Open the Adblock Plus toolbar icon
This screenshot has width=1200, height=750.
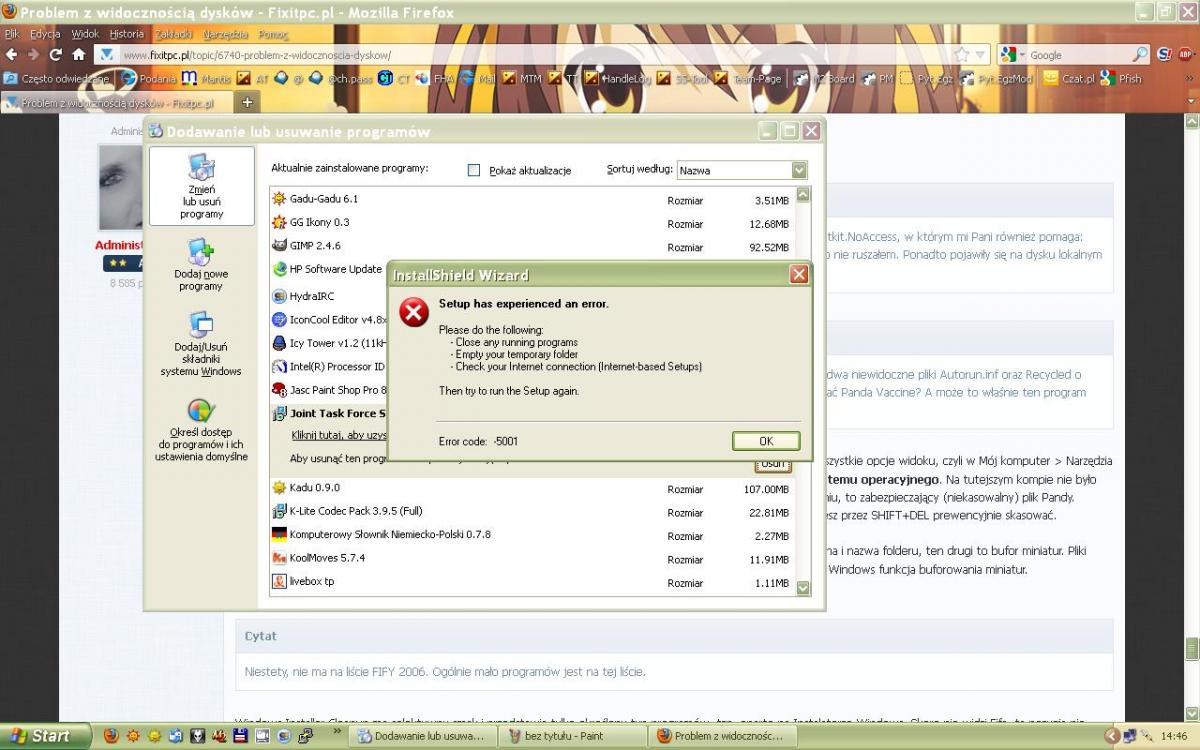tap(1186, 55)
